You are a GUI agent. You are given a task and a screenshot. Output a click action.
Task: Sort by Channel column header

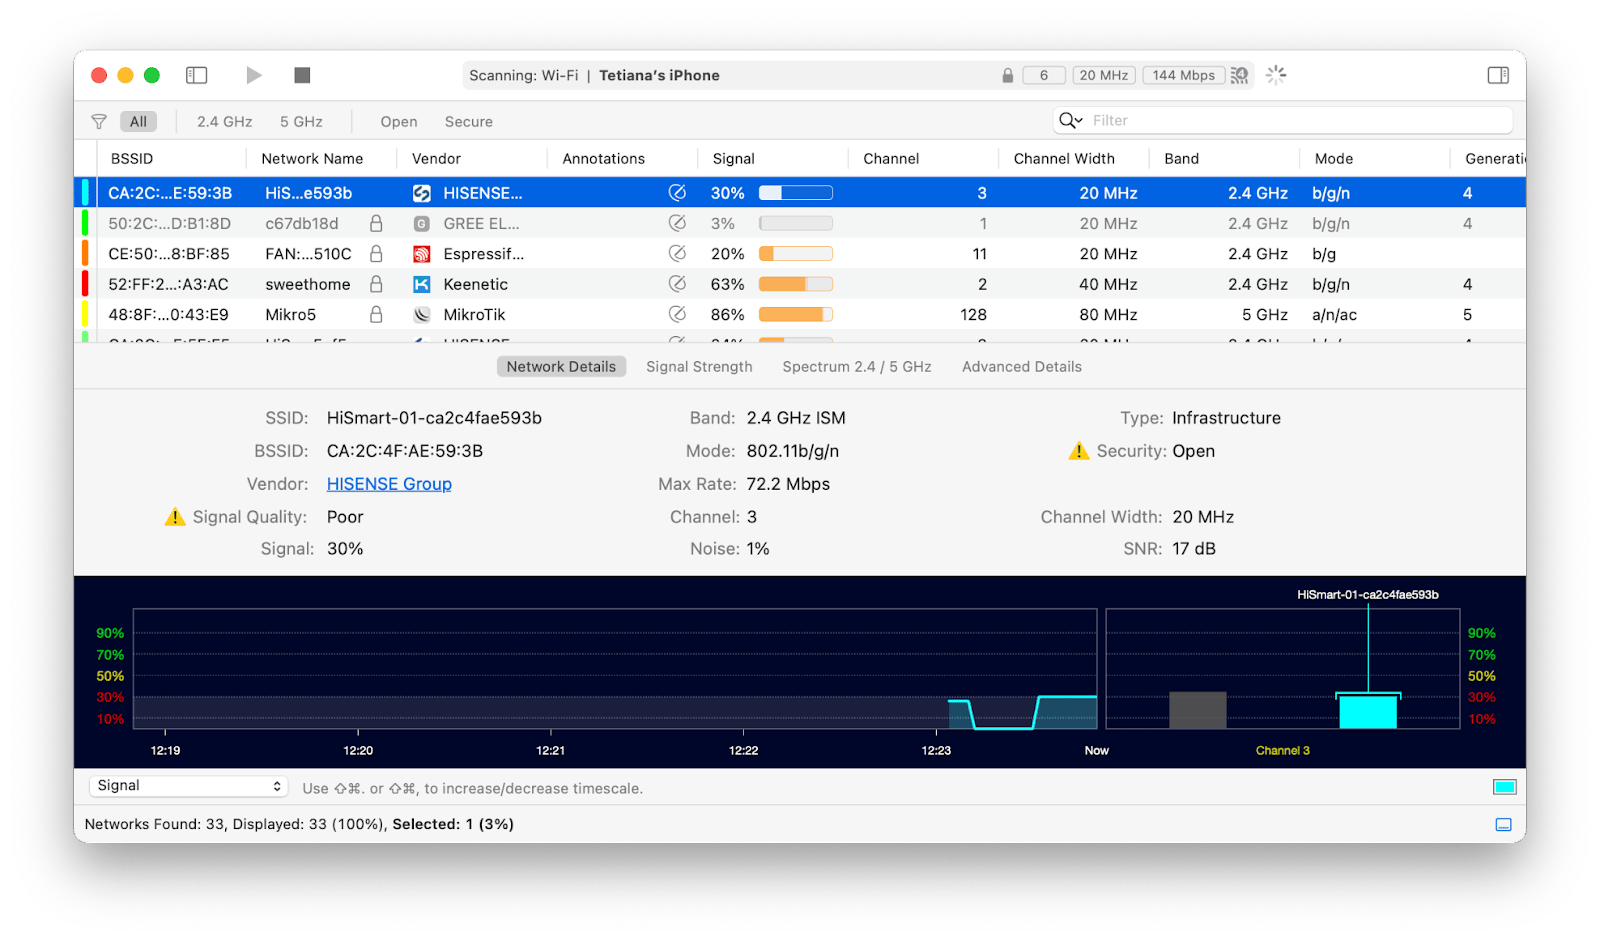(x=891, y=159)
